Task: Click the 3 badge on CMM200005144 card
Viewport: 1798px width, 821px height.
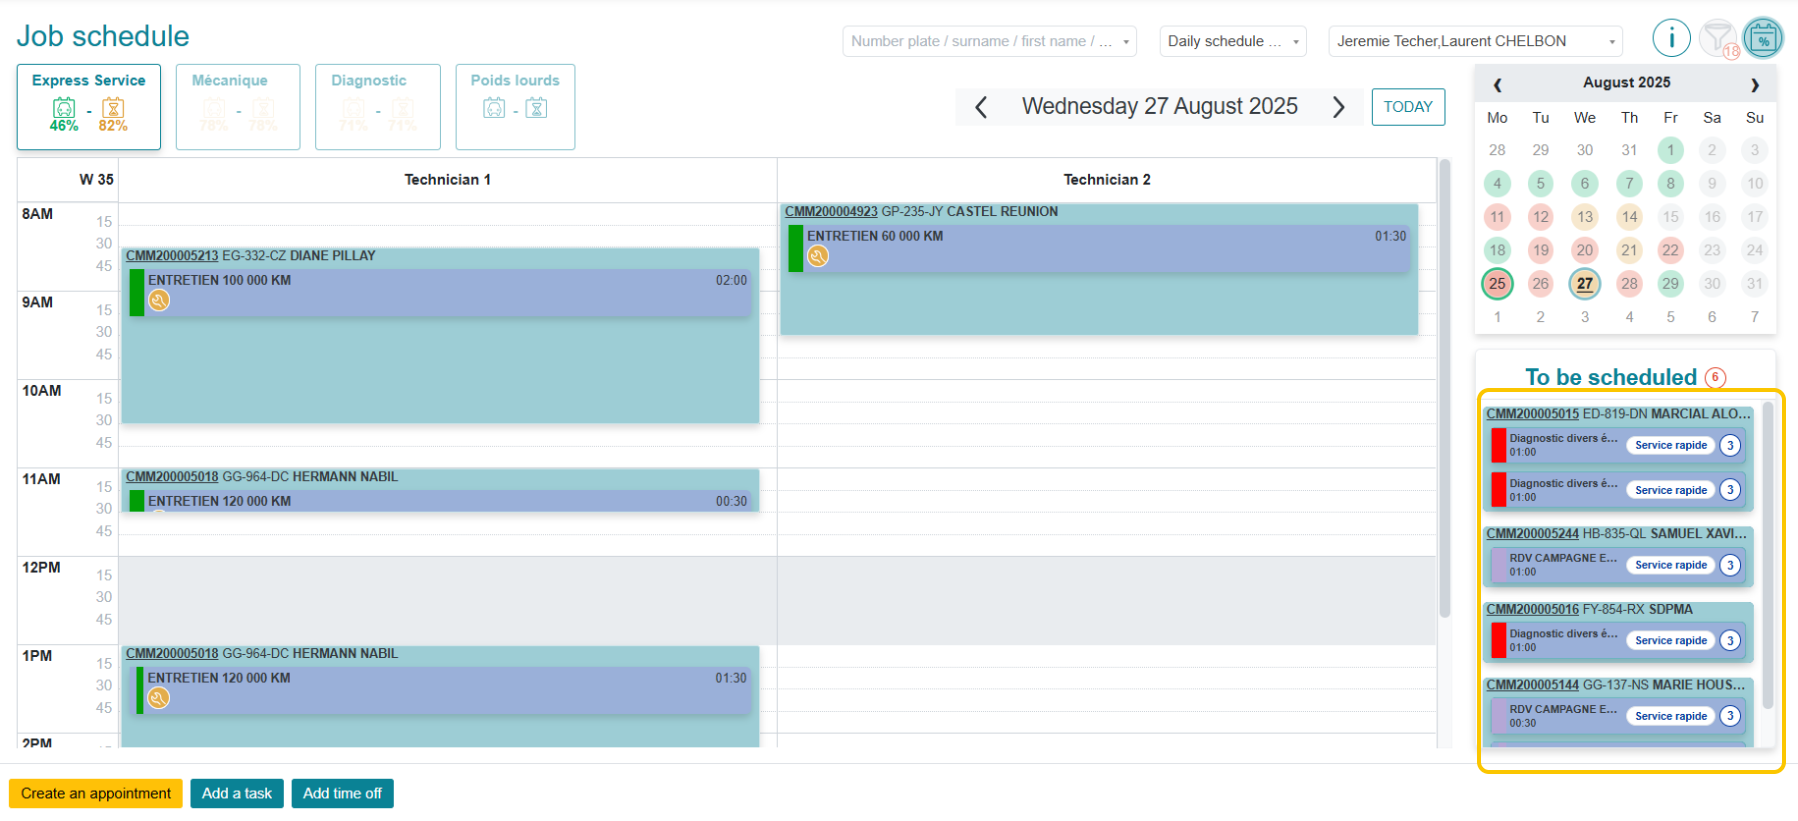Action: coord(1730,716)
